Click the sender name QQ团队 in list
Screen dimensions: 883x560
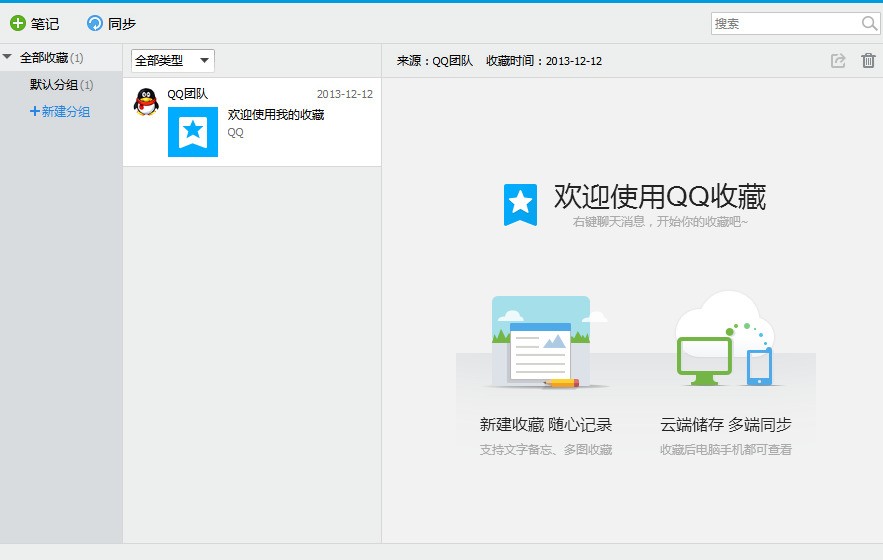click(188, 94)
